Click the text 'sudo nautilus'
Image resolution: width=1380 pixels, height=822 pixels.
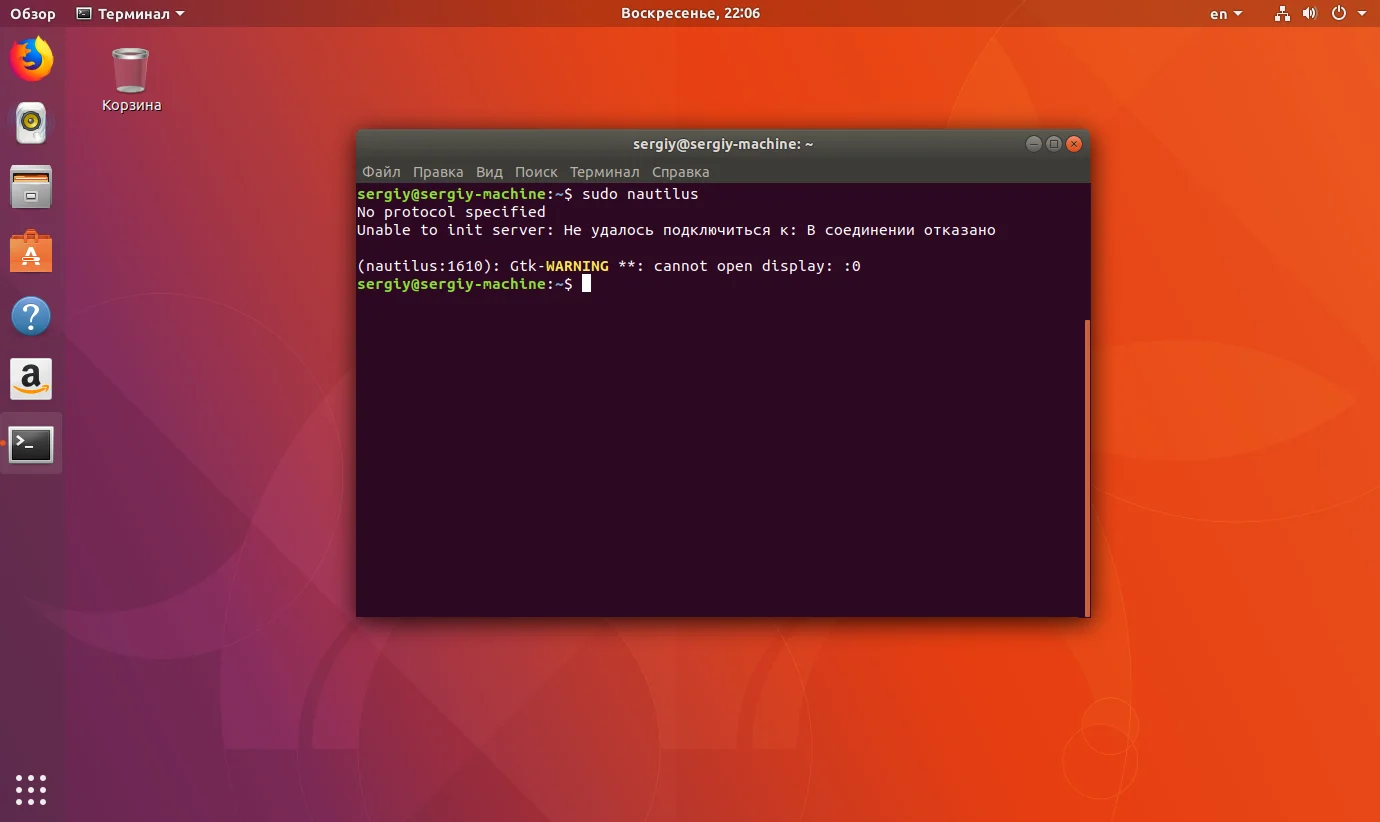(x=640, y=194)
